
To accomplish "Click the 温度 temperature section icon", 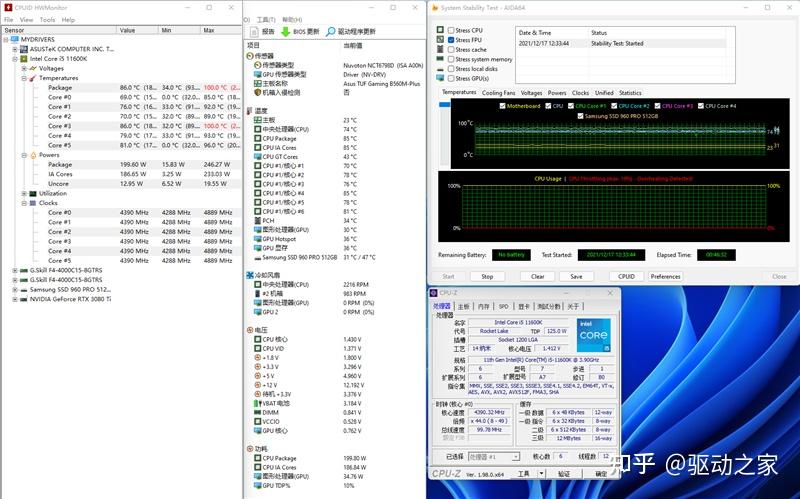I will (x=250, y=111).
